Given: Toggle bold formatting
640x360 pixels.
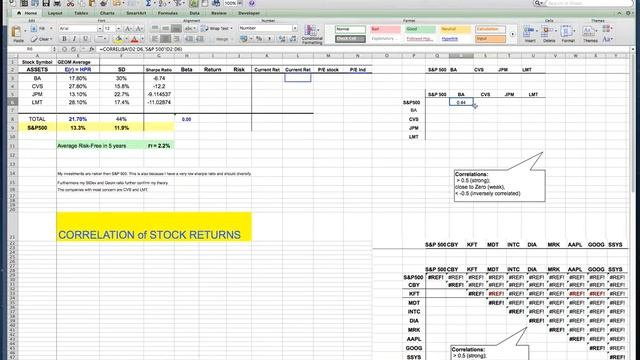Looking at the screenshot, I should tap(64, 39).
